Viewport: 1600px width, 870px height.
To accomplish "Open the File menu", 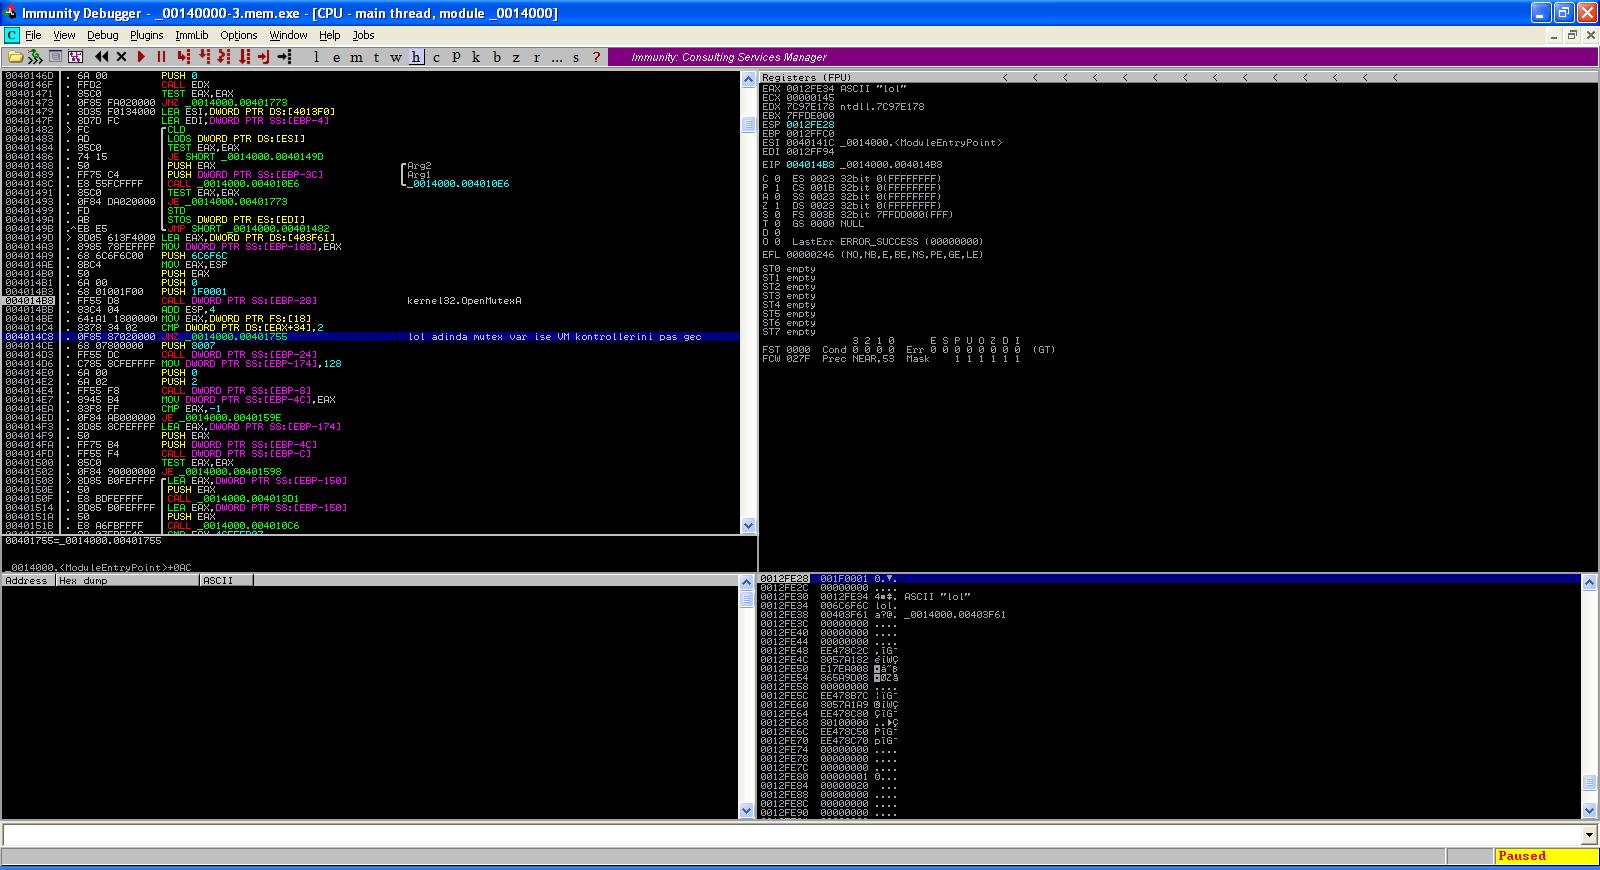I will 33,35.
